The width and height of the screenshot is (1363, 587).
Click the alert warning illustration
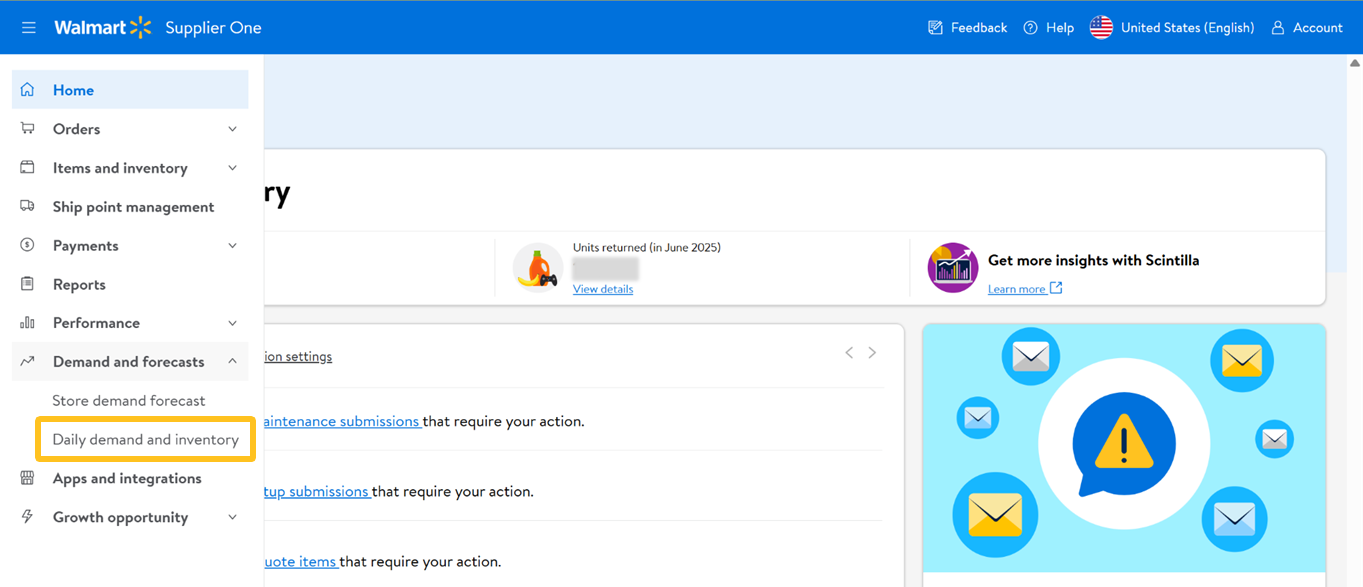tap(1124, 445)
